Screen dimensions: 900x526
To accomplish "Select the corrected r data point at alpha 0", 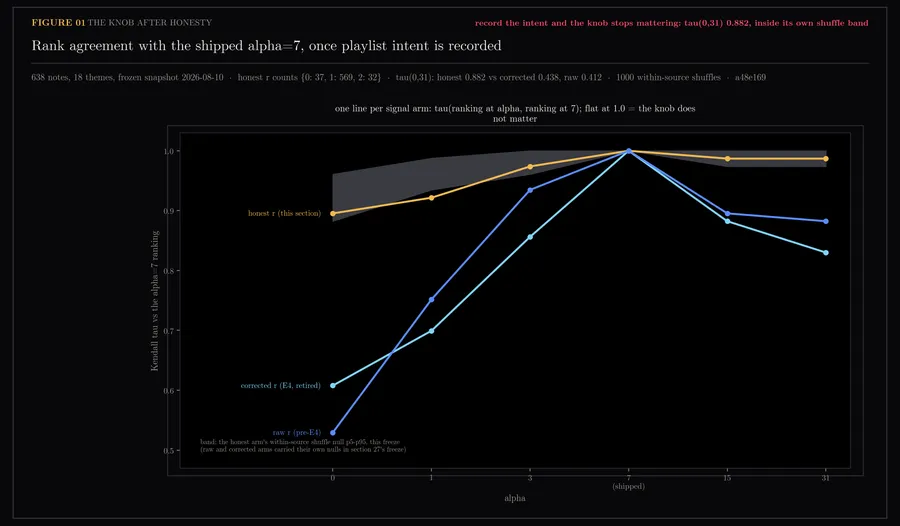I will [333, 386].
